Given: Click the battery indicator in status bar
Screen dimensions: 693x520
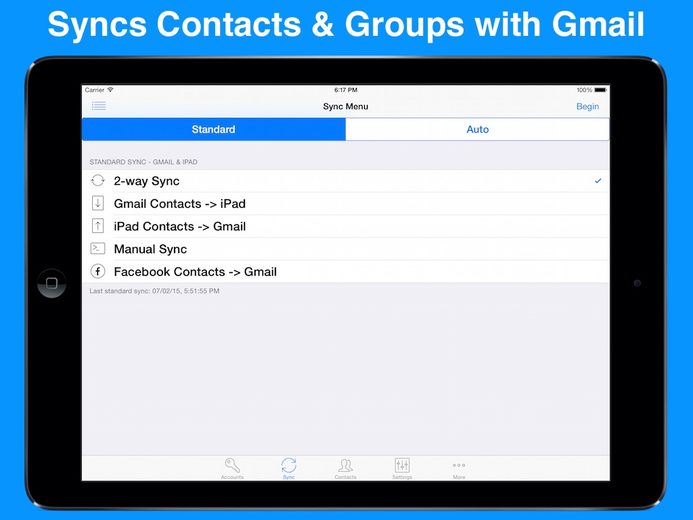Looking at the screenshot, I should [x=601, y=90].
